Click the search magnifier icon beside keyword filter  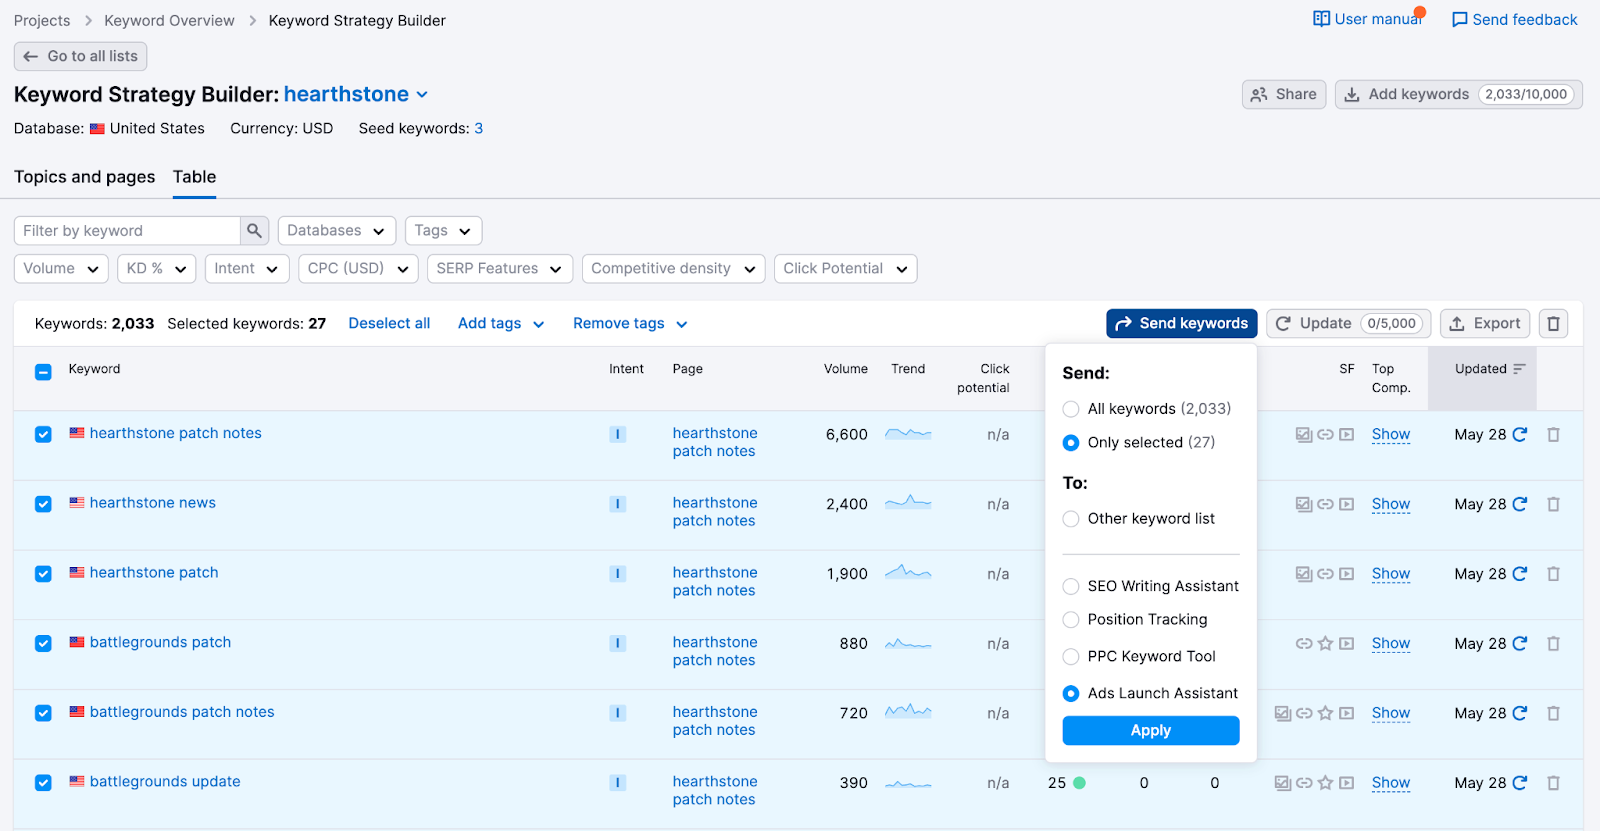[x=254, y=231]
